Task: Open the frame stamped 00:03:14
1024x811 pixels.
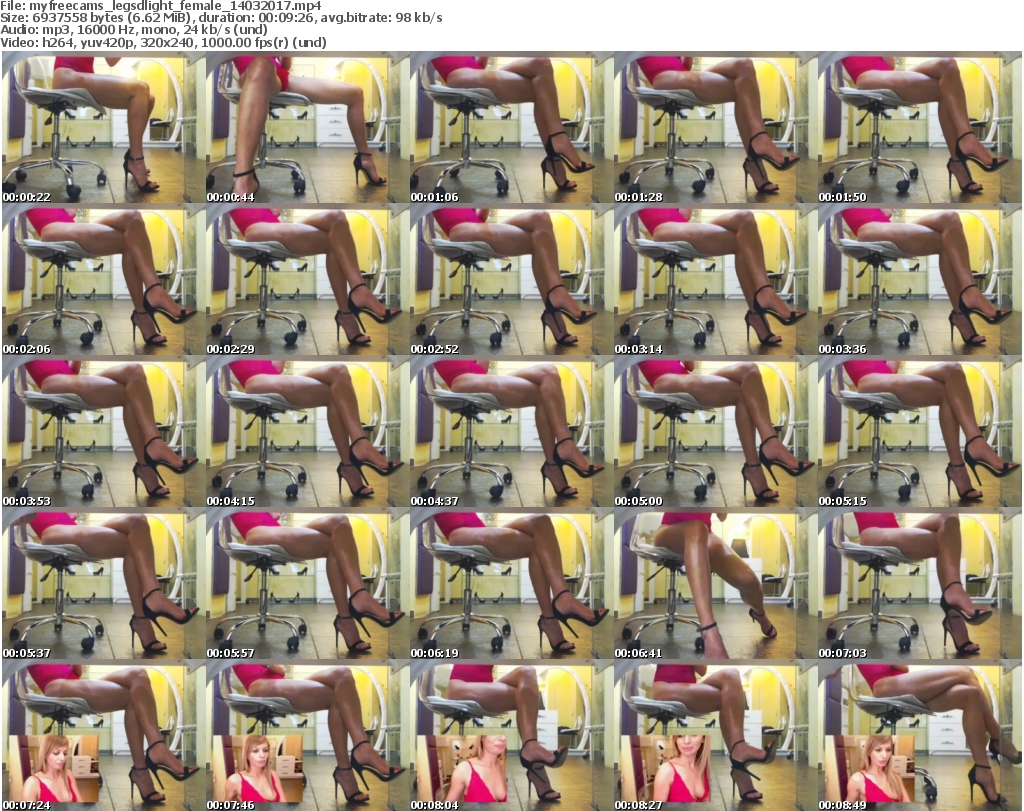Action: 715,281
